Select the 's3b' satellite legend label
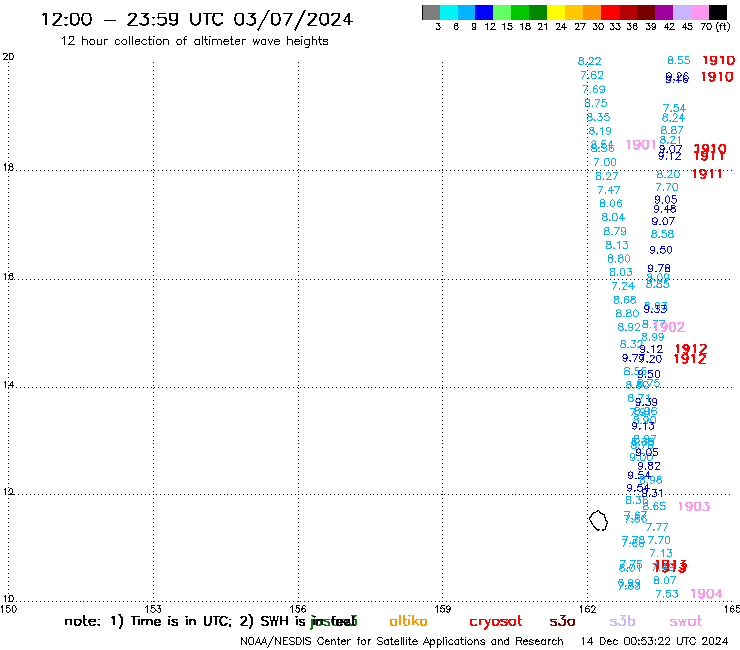The image size is (740, 650). click(622, 621)
